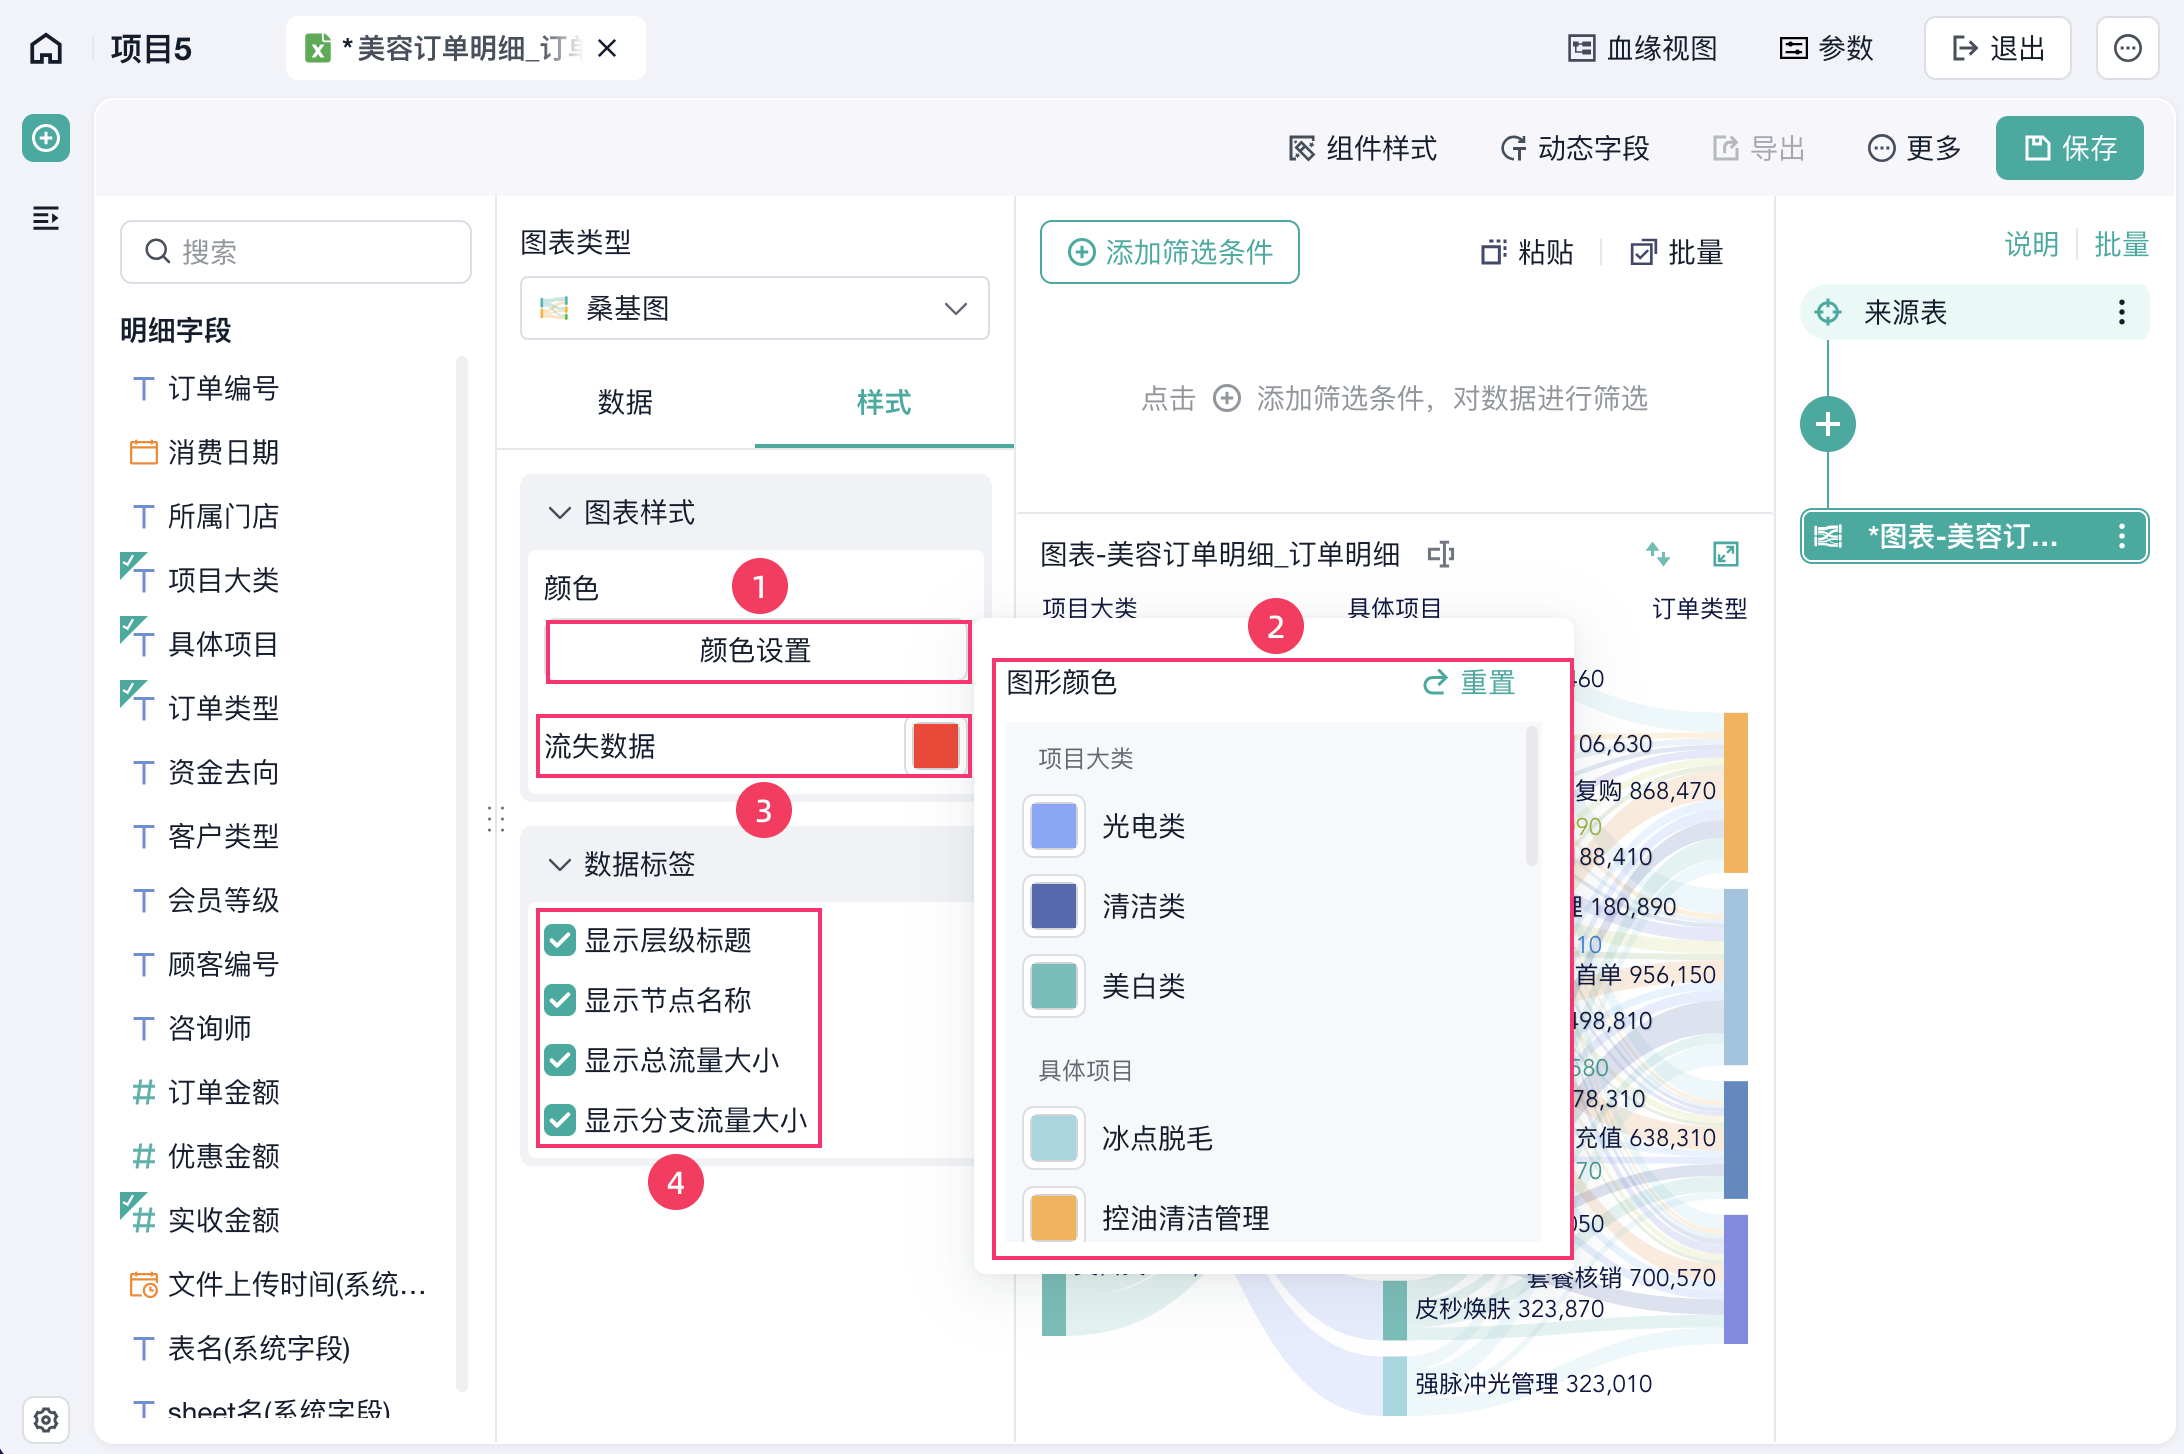Open 组件样式 component style
The height and width of the screenshot is (1454, 2184).
point(1362,148)
